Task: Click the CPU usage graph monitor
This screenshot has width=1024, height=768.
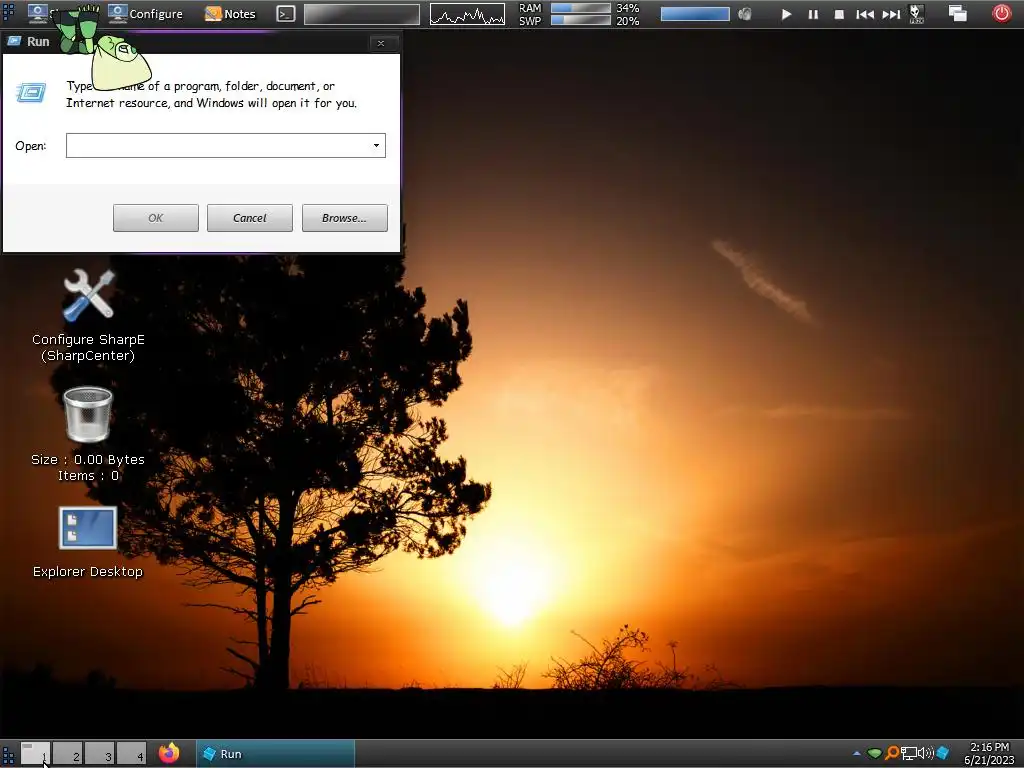Action: click(467, 14)
